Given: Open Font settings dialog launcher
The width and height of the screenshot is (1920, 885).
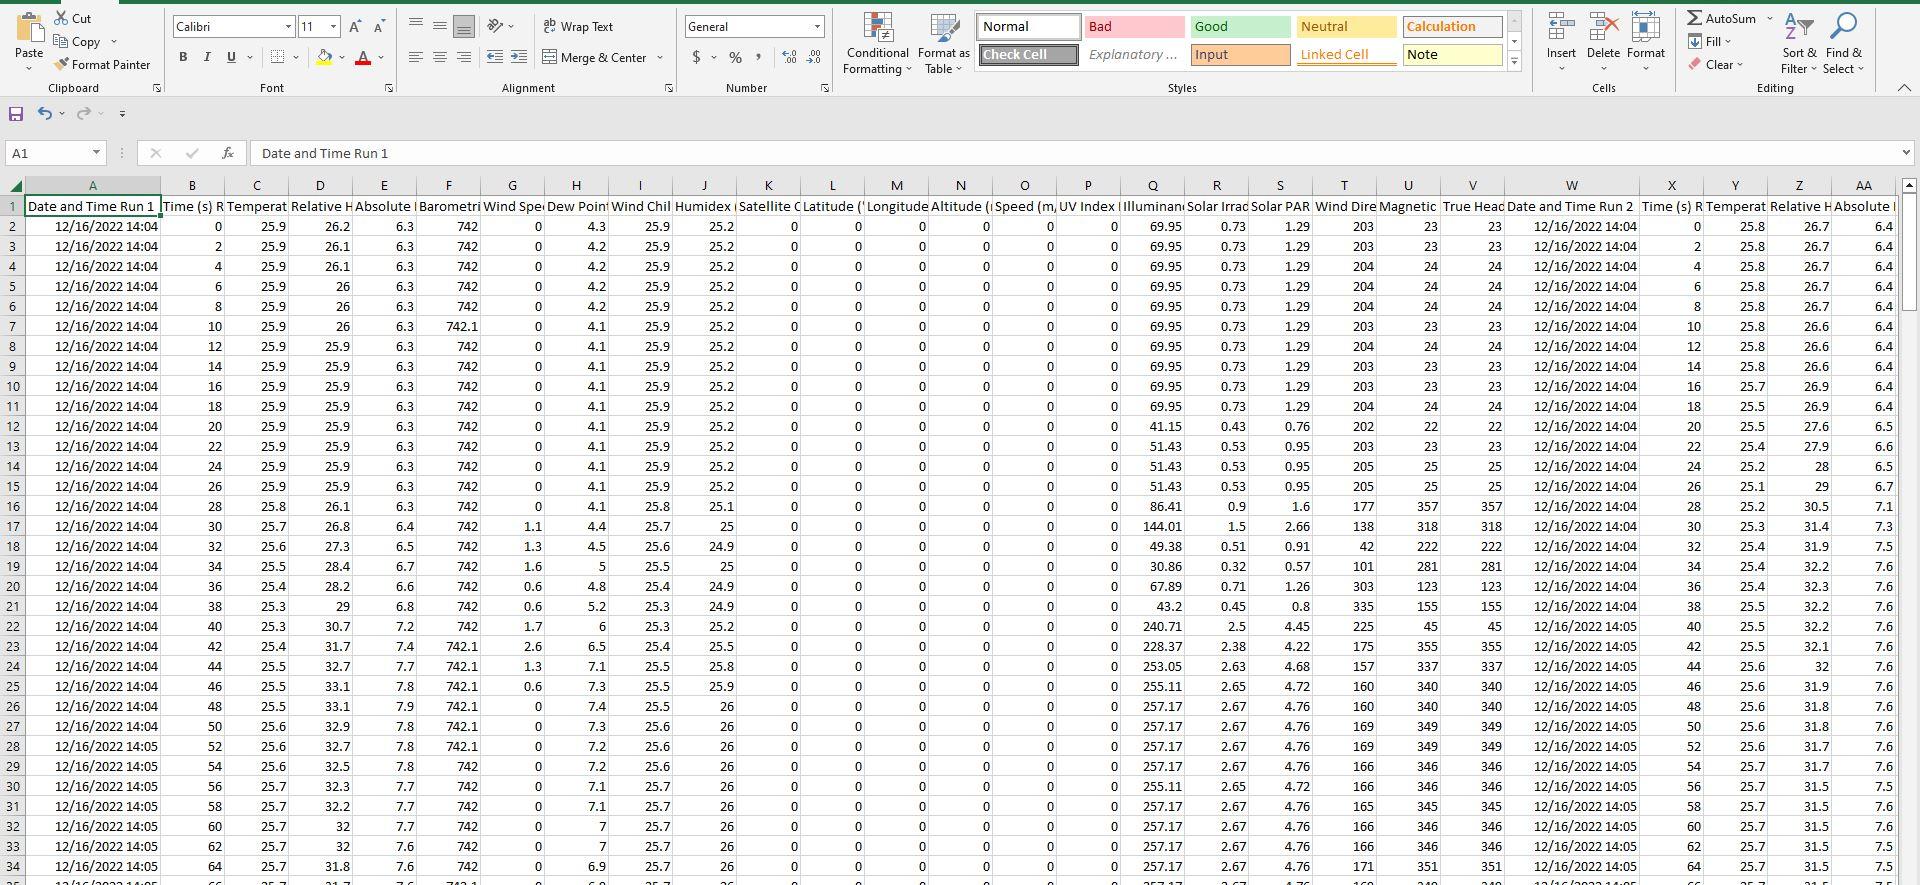Looking at the screenshot, I should tap(389, 89).
